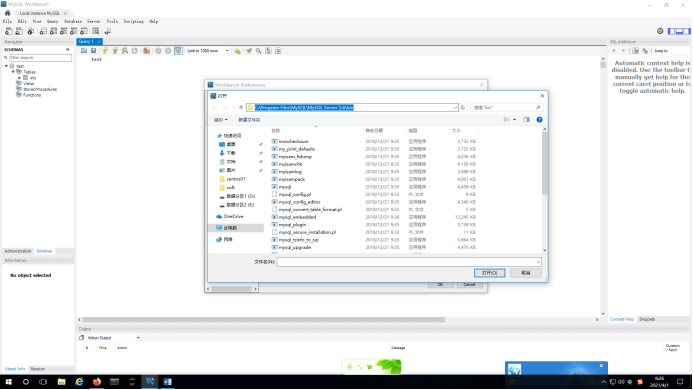Toggle stop-on-error script execution icon

(146, 51)
